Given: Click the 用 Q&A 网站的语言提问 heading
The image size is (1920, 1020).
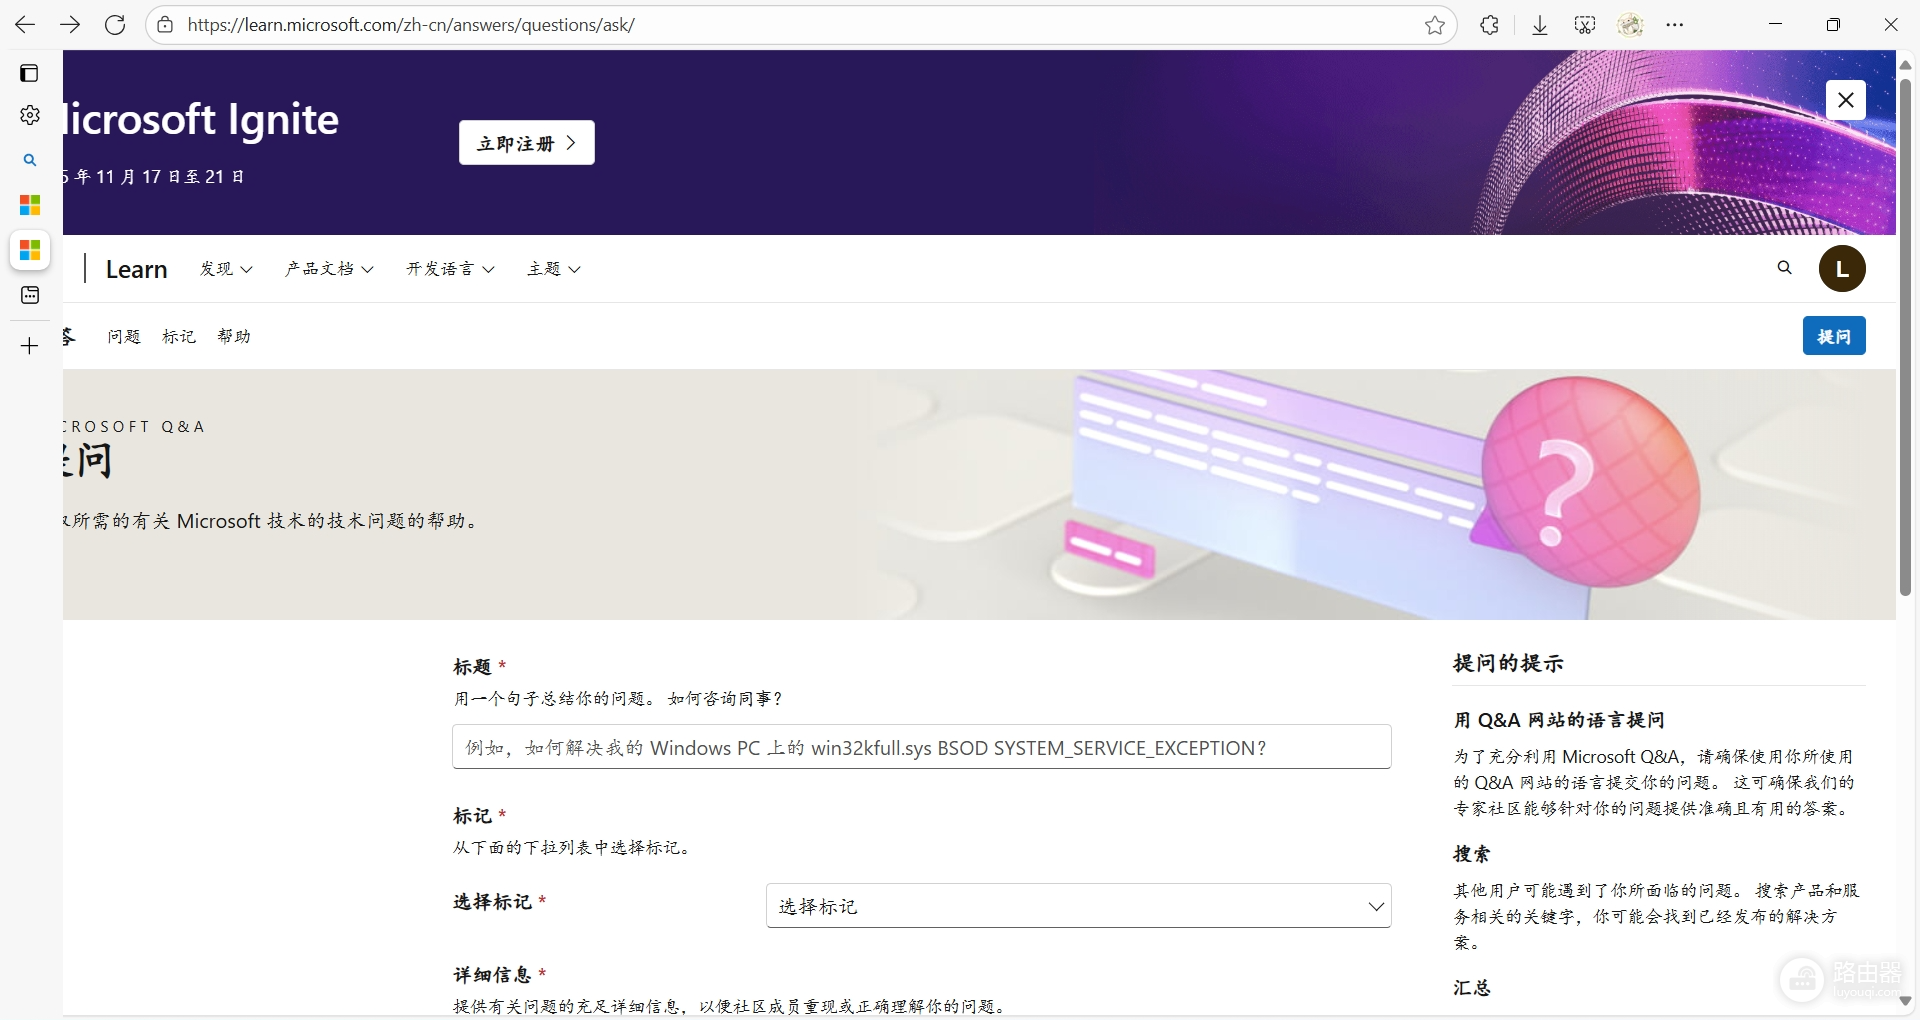Looking at the screenshot, I should click(1559, 720).
